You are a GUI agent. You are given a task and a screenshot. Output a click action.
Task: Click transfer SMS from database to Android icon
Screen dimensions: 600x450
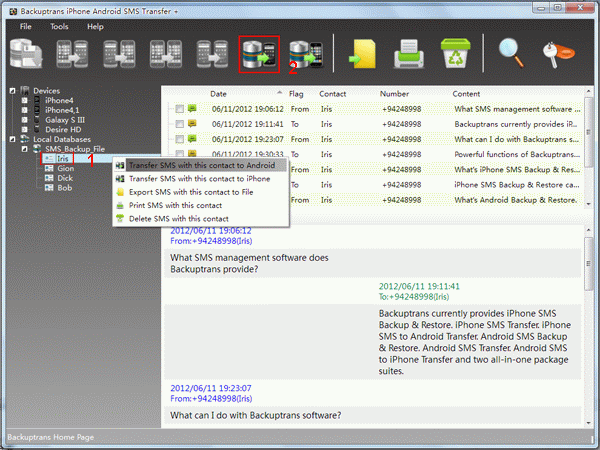[x=259, y=54]
